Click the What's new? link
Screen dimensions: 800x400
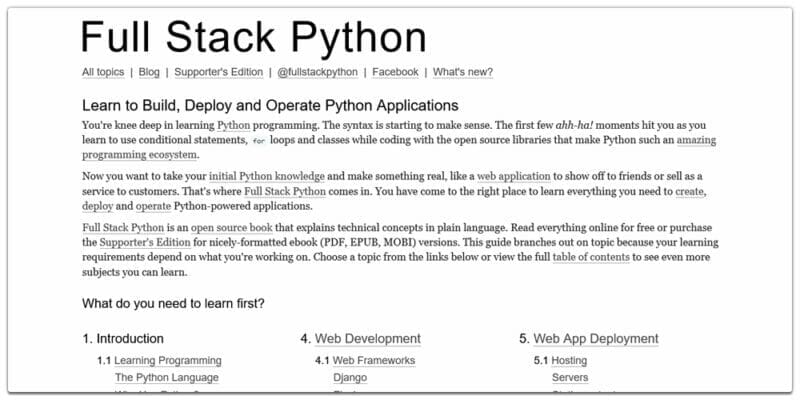click(x=463, y=72)
